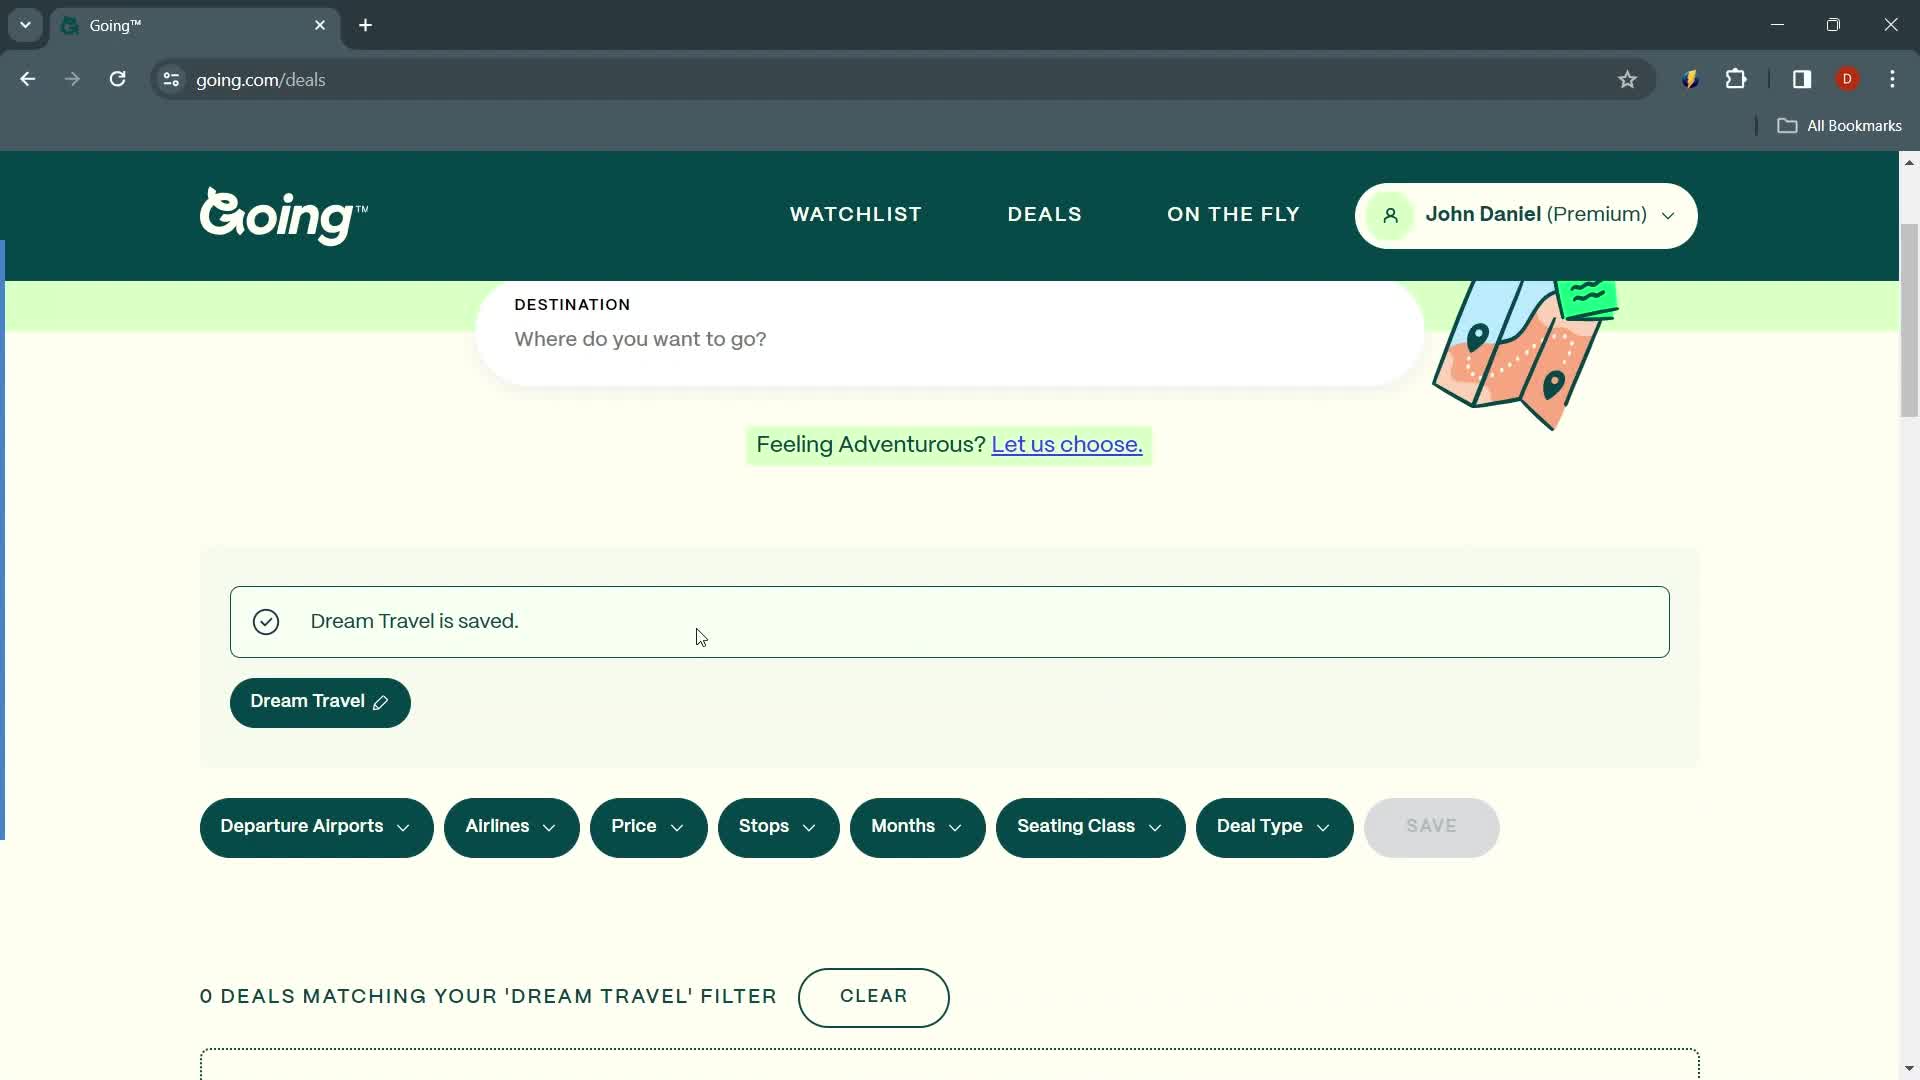This screenshot has width=1920, height=1080.
Task: Click the bookmark star icon in browser
Action: 1627,79
